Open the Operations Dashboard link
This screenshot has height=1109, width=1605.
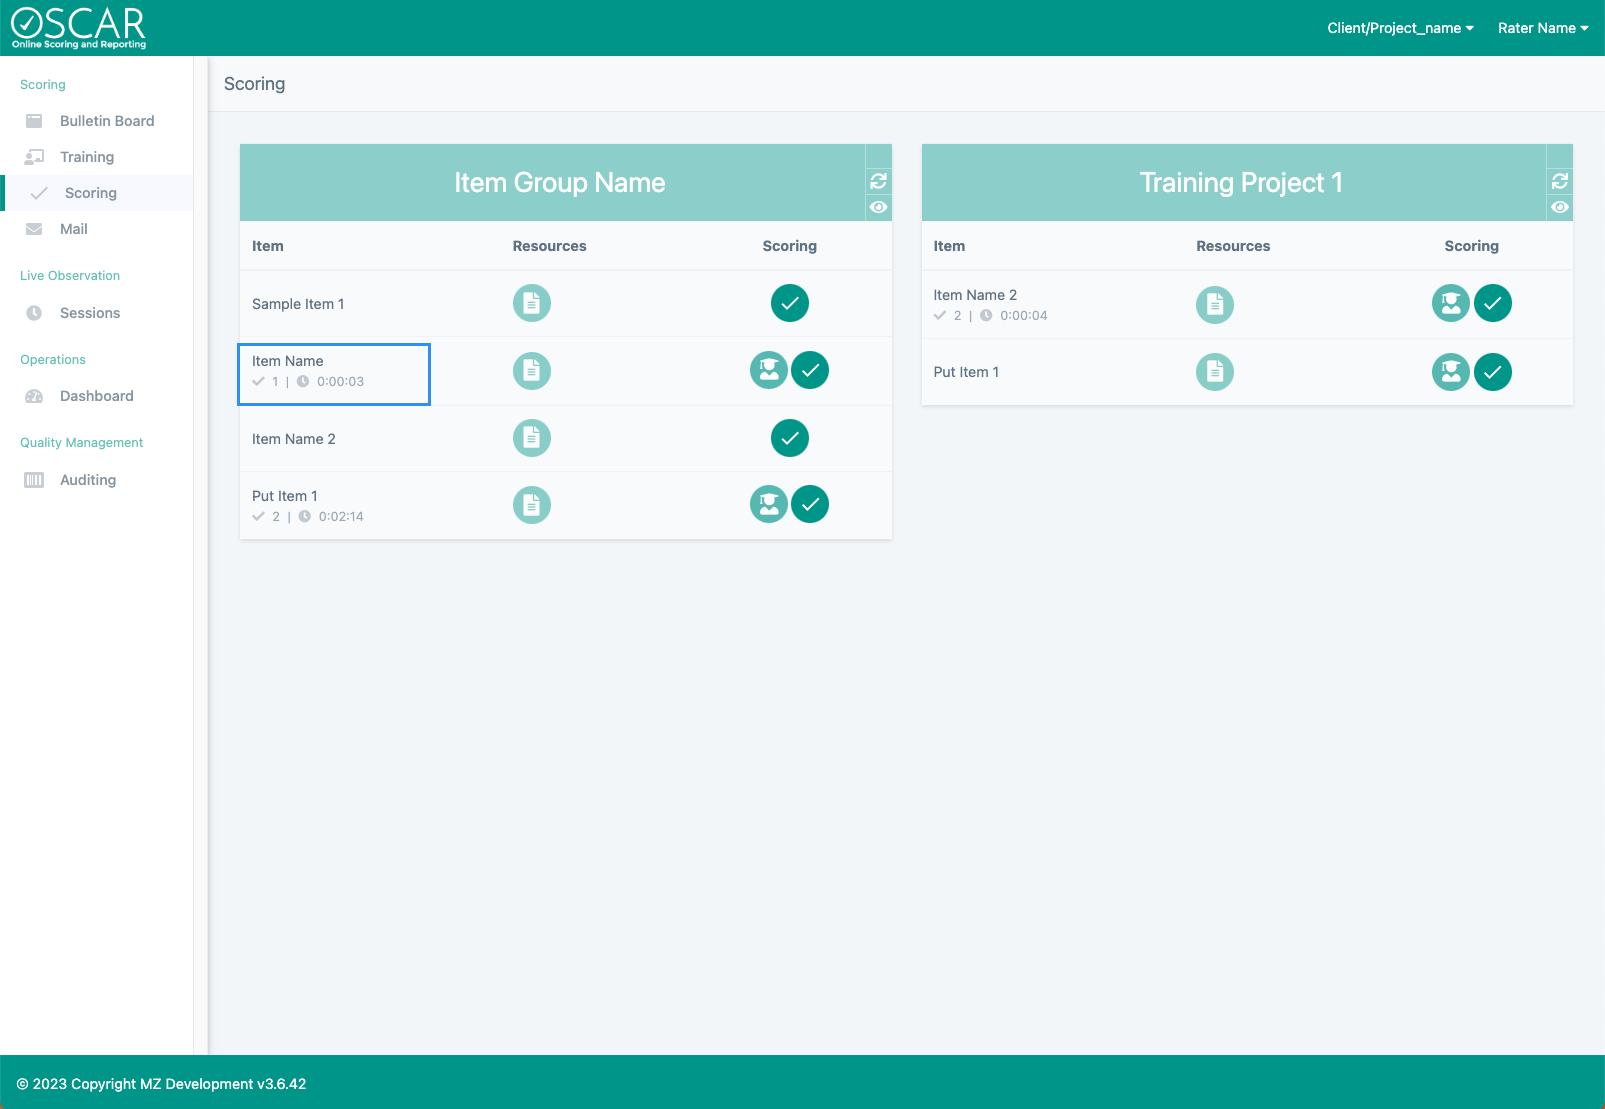click(x=96, y=396)
